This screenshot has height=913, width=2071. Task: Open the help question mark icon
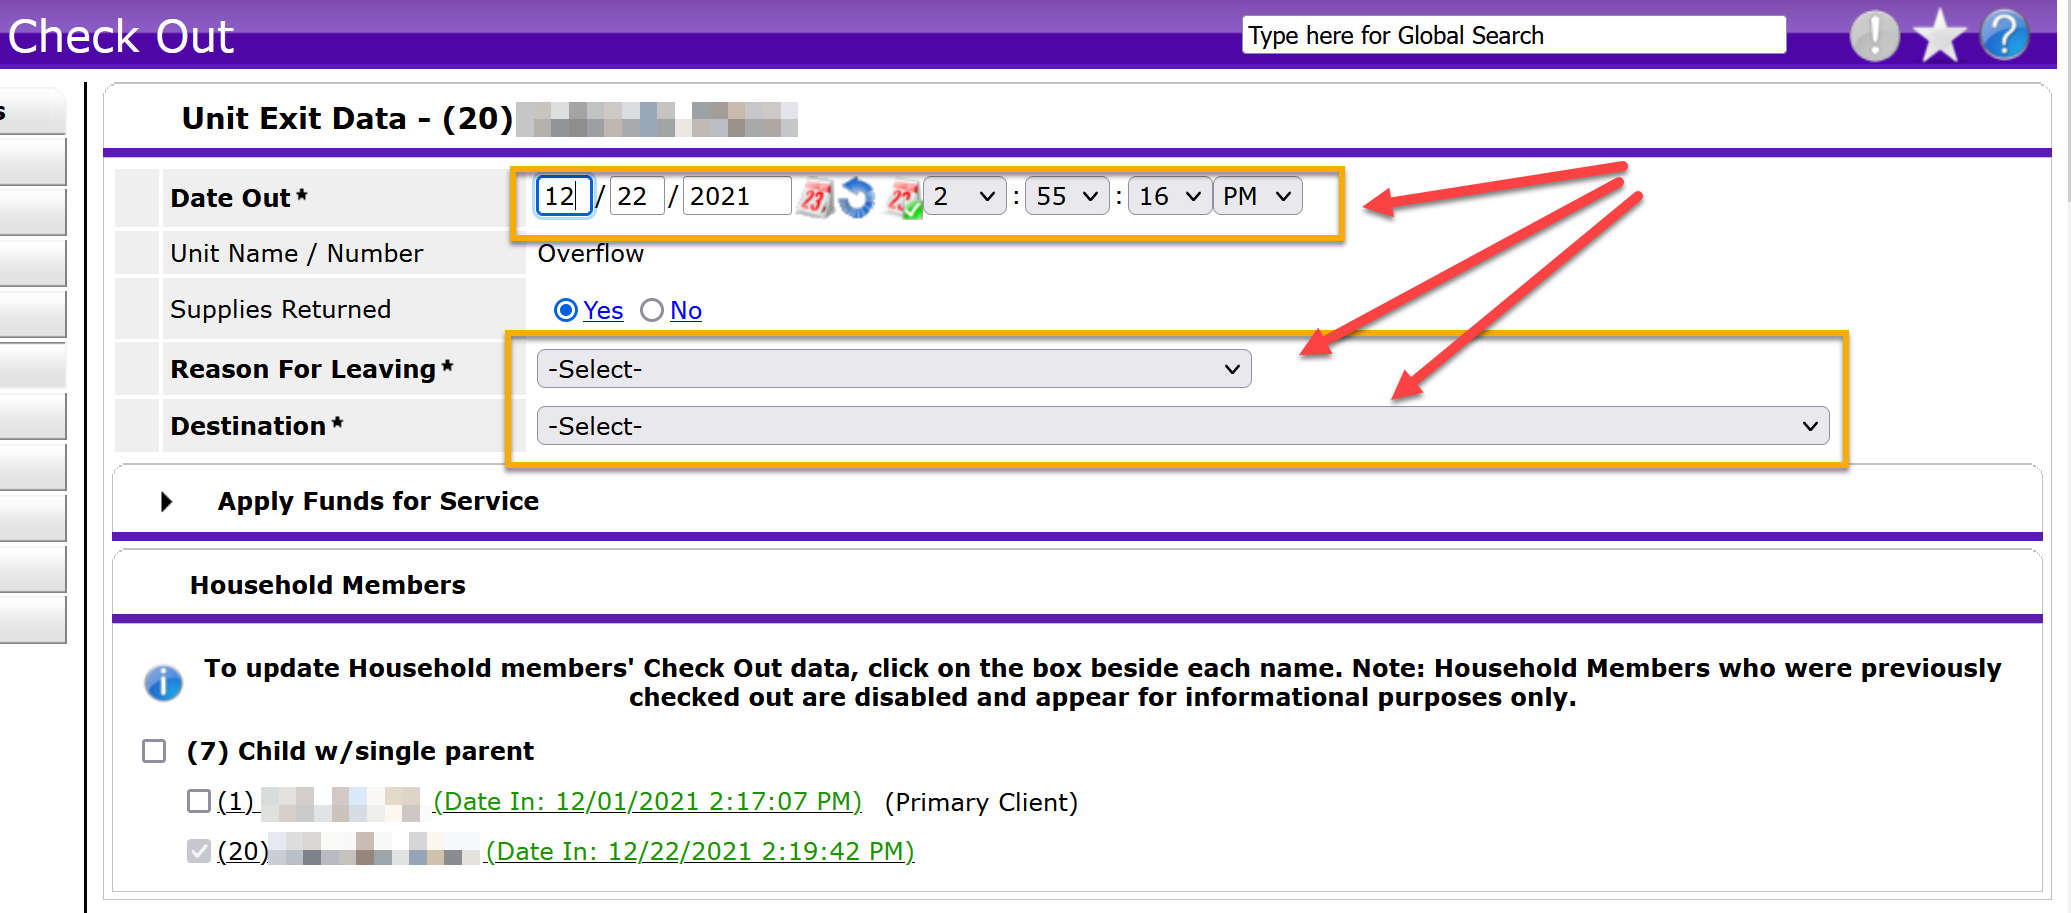pyautogui.click(x=2004, y=36)
